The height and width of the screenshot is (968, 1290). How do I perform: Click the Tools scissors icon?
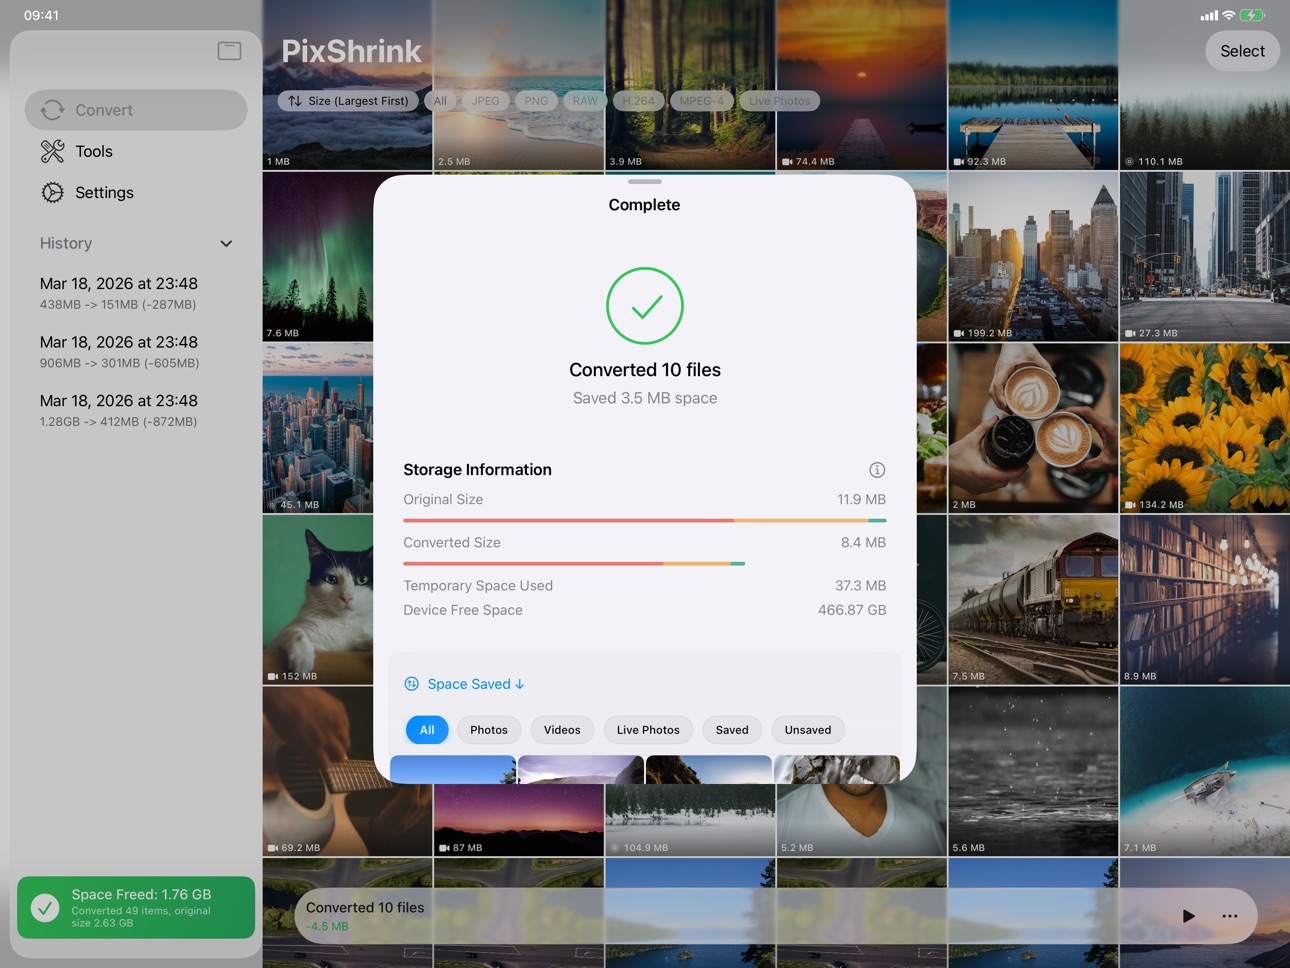tap(53, 151)
